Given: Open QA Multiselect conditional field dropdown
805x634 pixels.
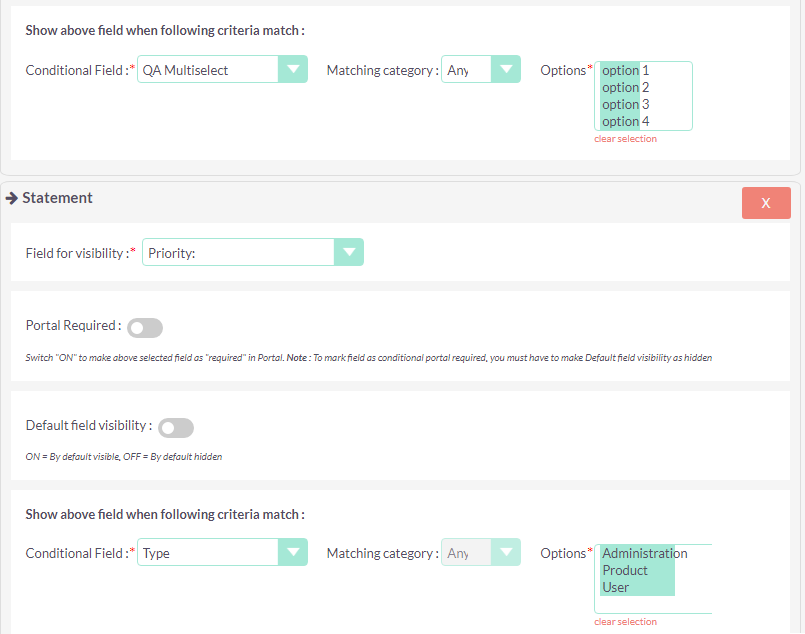Looking at the screenshot, I should tap(222, 70).
